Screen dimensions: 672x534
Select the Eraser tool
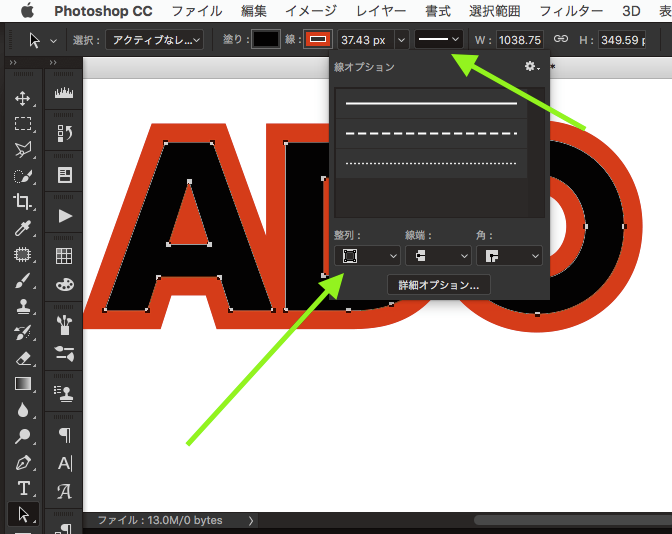[23, 358]
